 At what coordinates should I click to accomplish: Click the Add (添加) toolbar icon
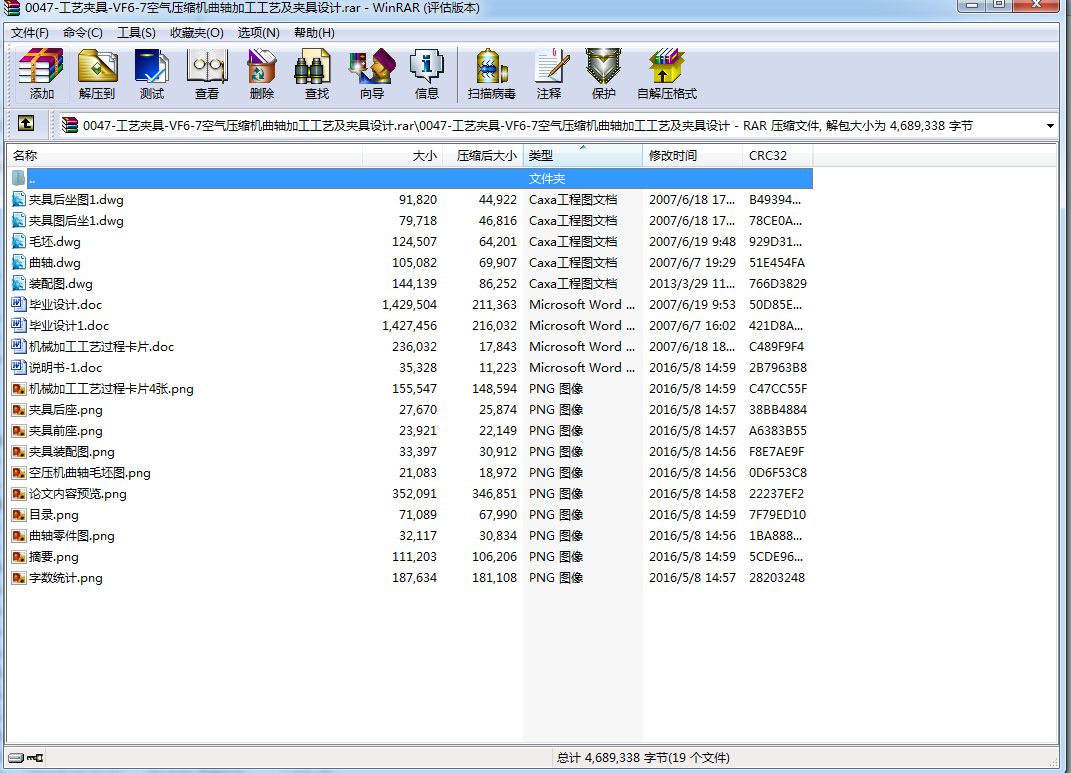tap(41, 74)
